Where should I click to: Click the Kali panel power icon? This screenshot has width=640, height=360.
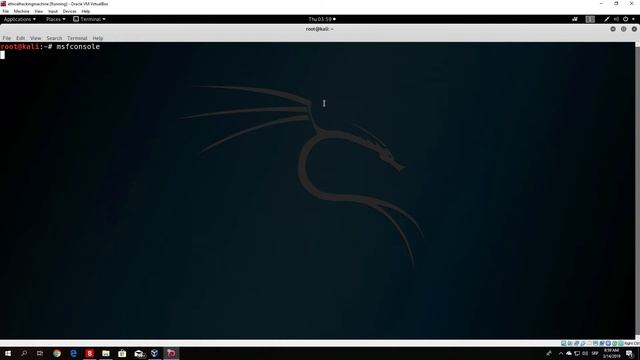click(x=625, y=19)
